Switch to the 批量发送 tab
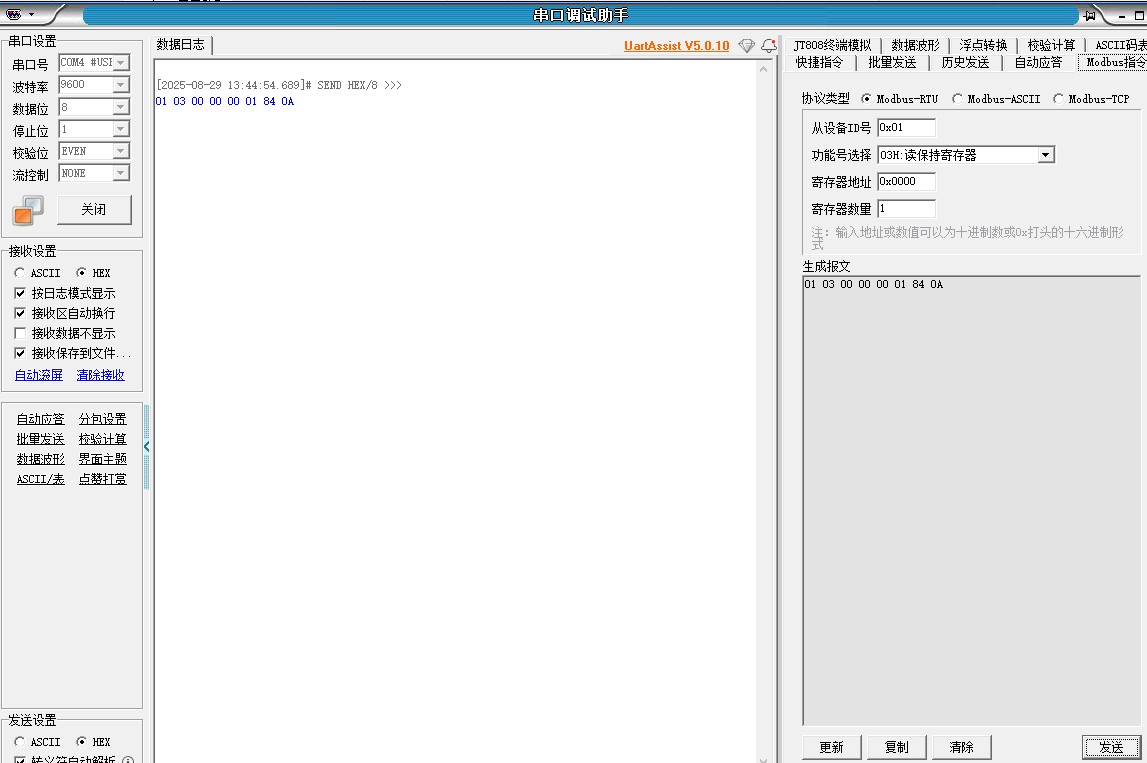The width and height of the screenshot is (1147, 763). click(892, 62)
